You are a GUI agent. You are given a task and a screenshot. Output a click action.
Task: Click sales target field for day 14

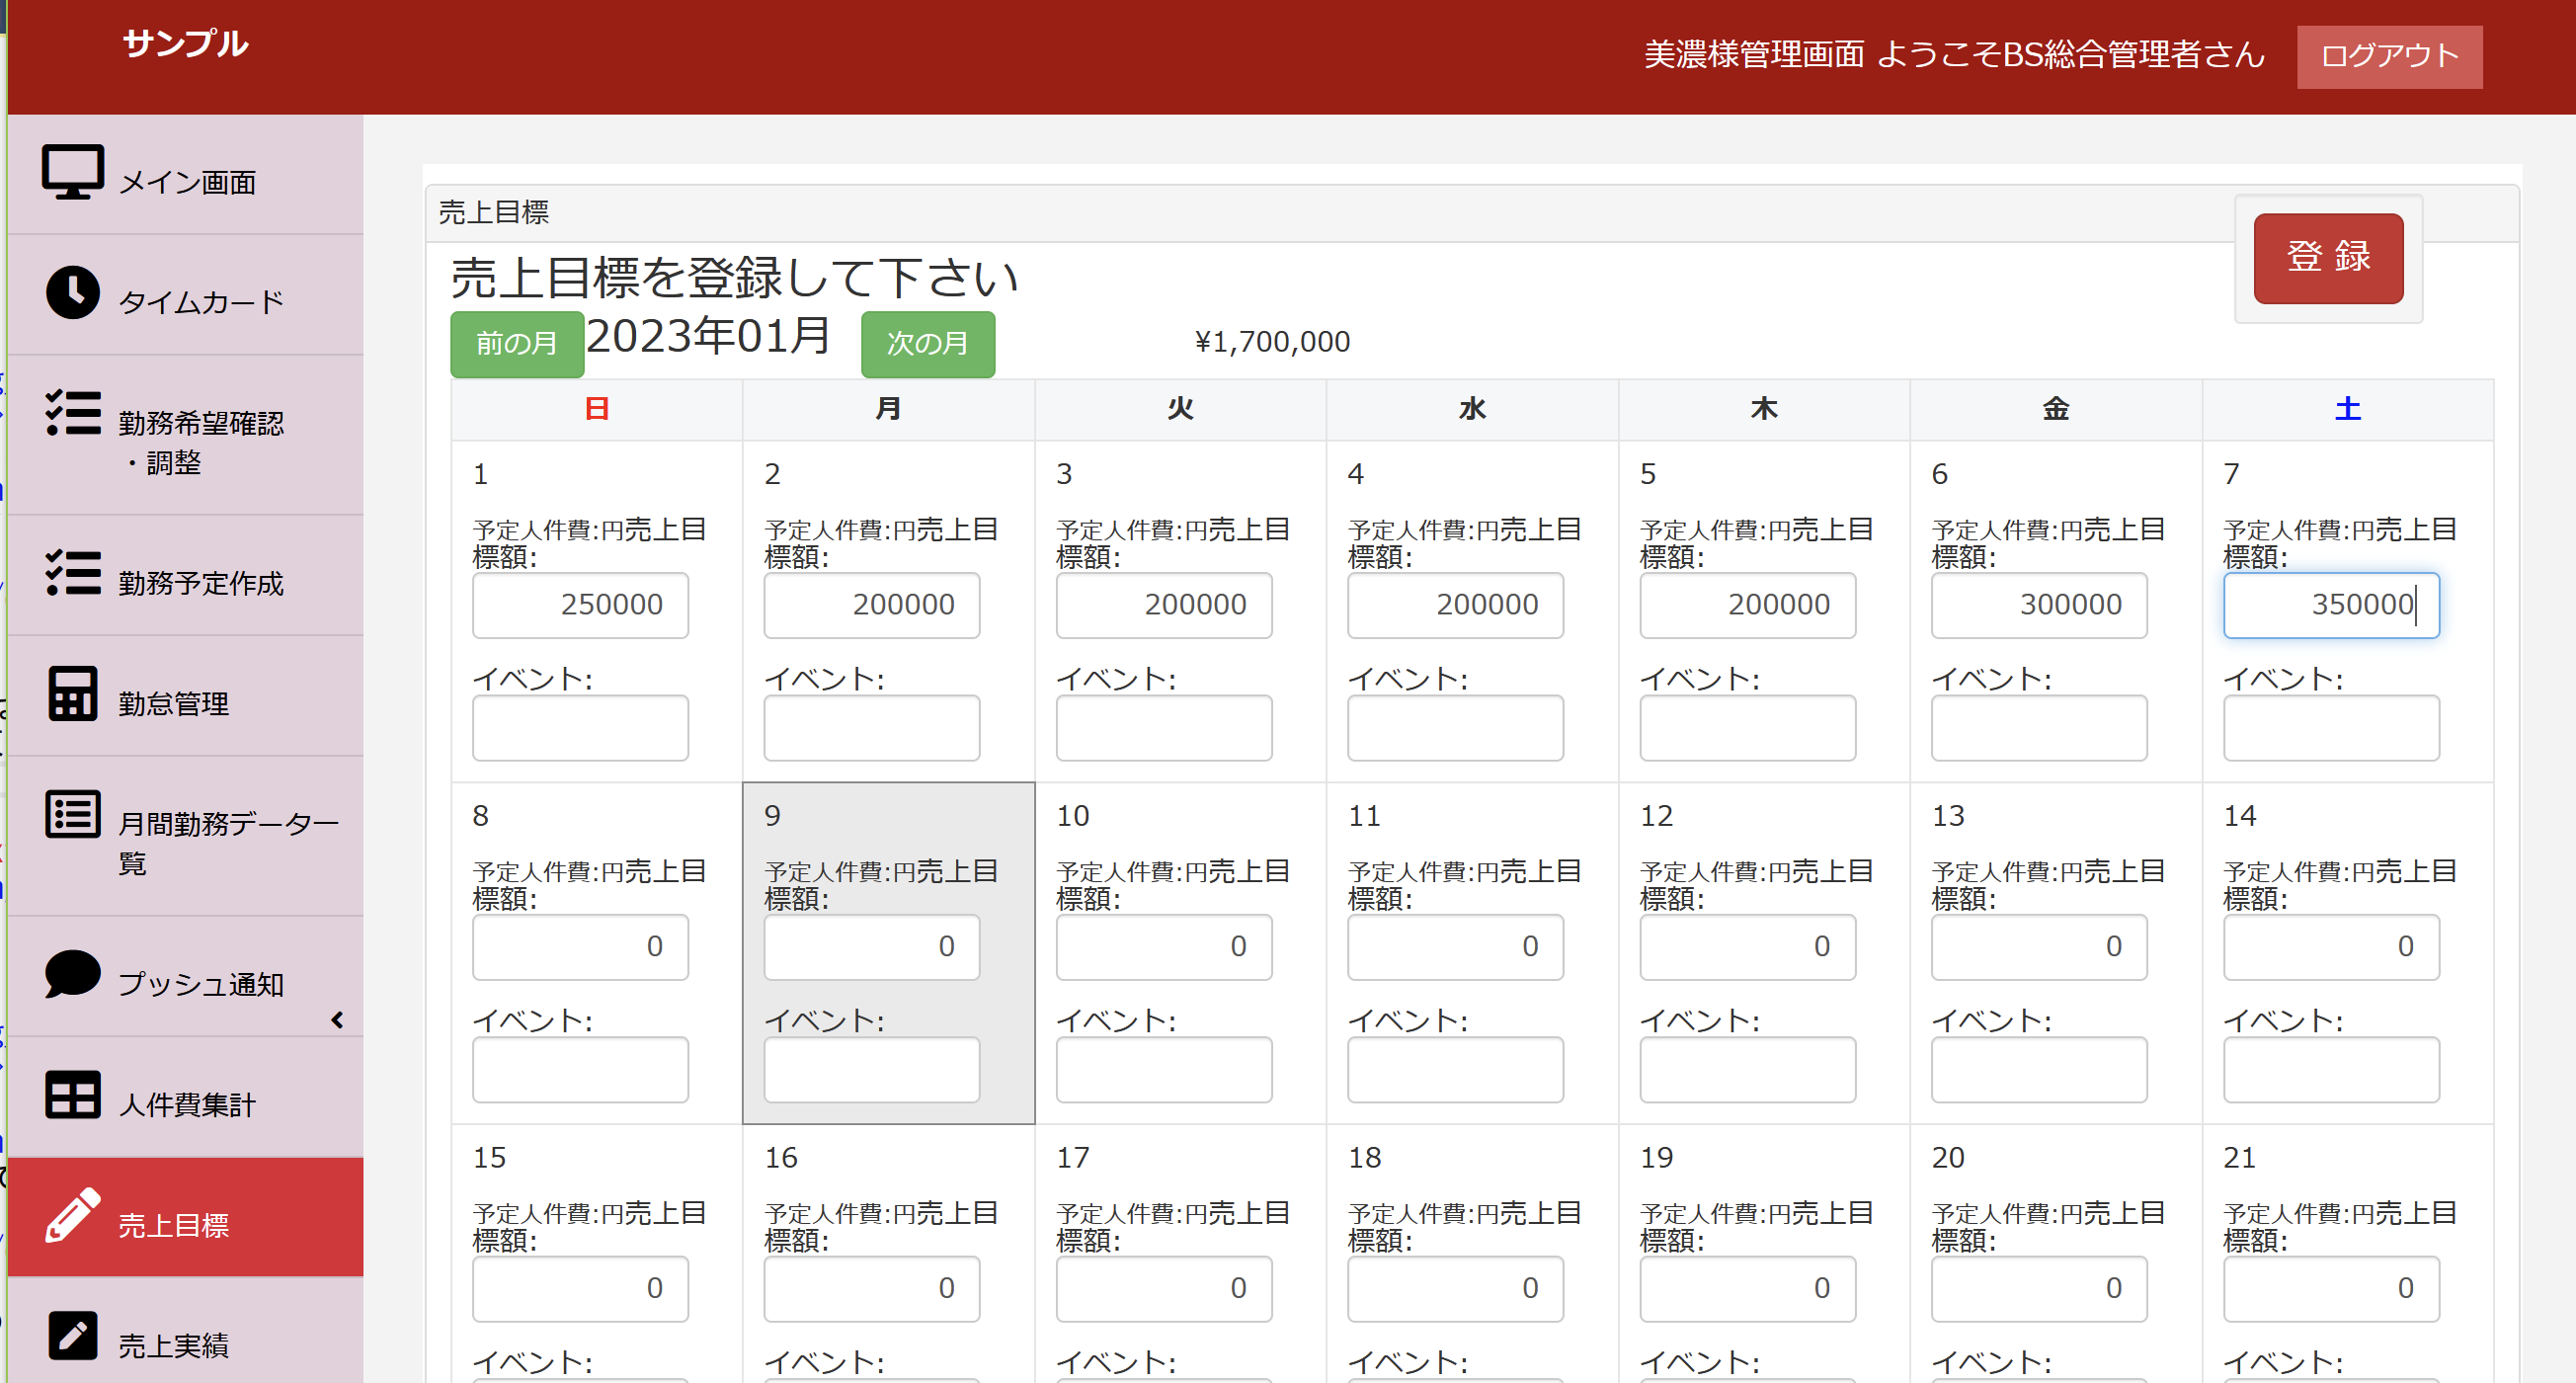point(2331,947)
